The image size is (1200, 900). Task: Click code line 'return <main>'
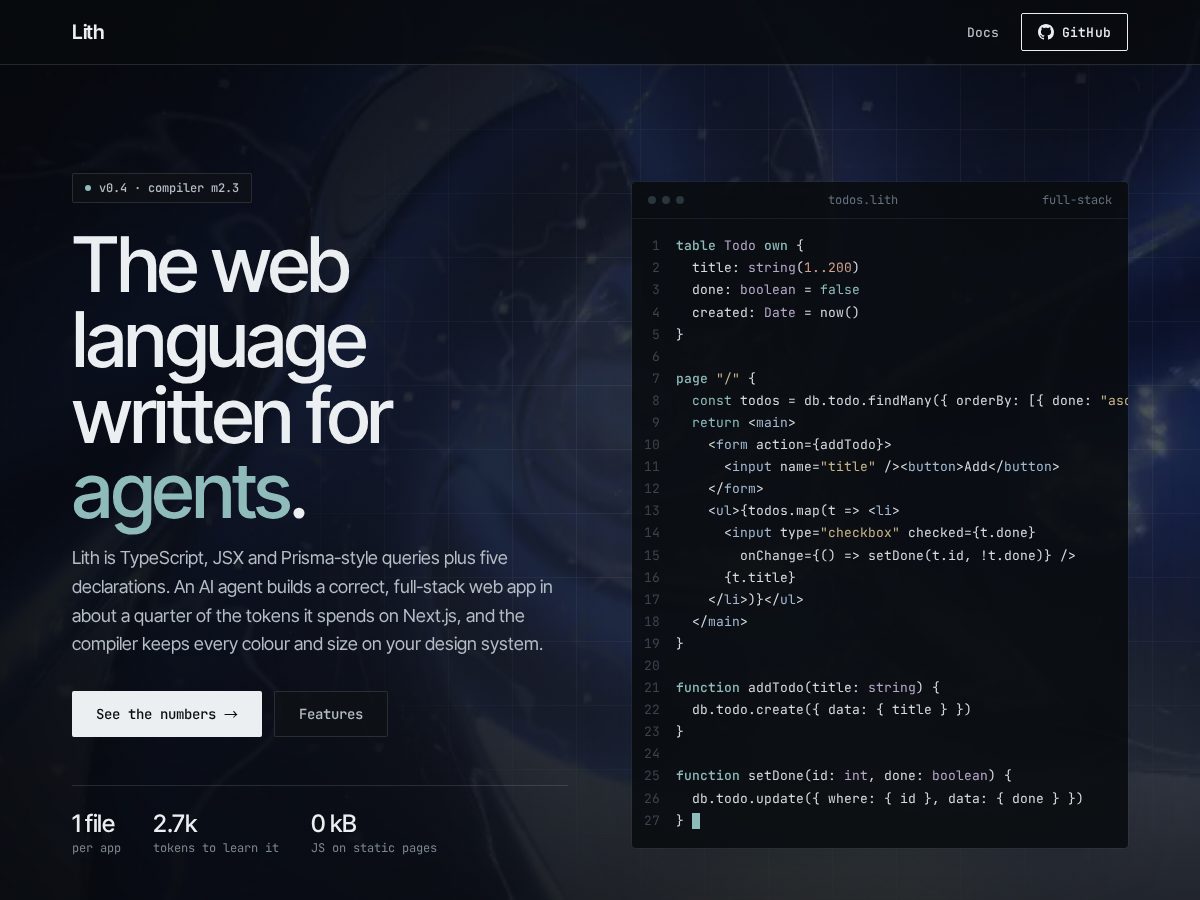(744, 422)
